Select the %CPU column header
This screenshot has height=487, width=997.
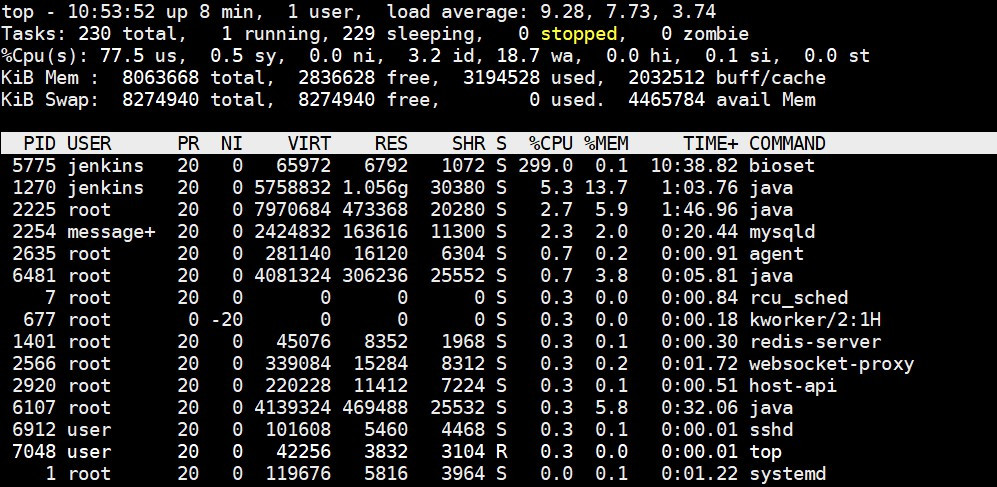pyautogui.click(x=551, y=144)
